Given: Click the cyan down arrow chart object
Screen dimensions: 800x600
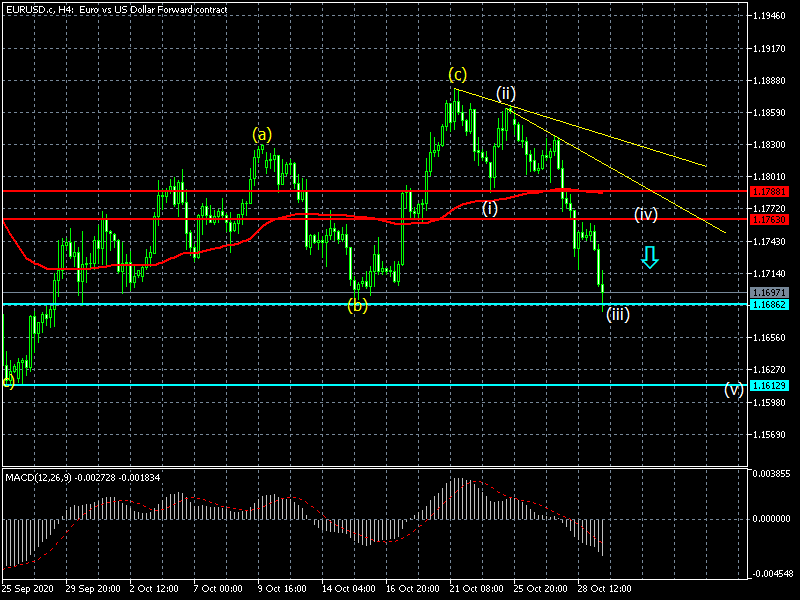Looking at the screenshot, I should click(x=649, y=257).
